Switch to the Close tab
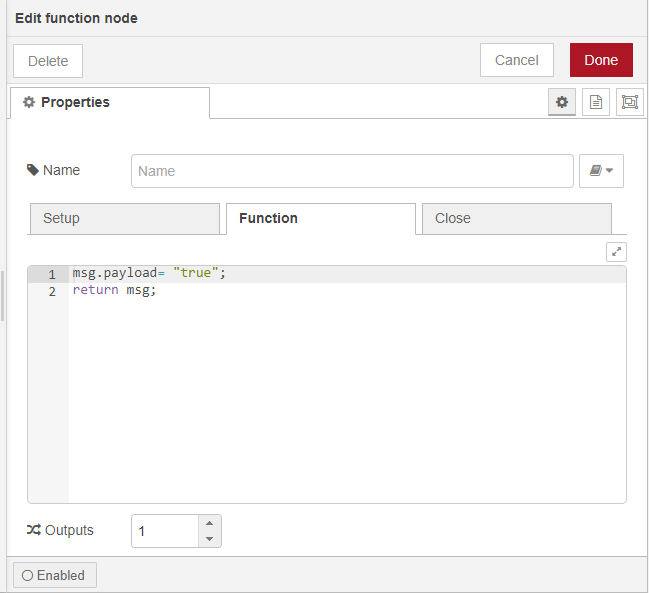 point(515,218)
